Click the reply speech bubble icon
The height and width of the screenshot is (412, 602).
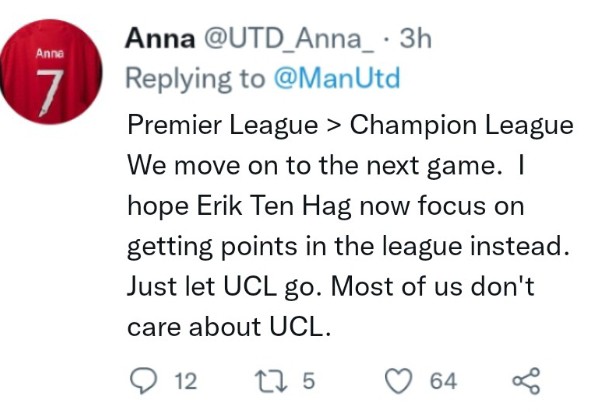point(144,381)
